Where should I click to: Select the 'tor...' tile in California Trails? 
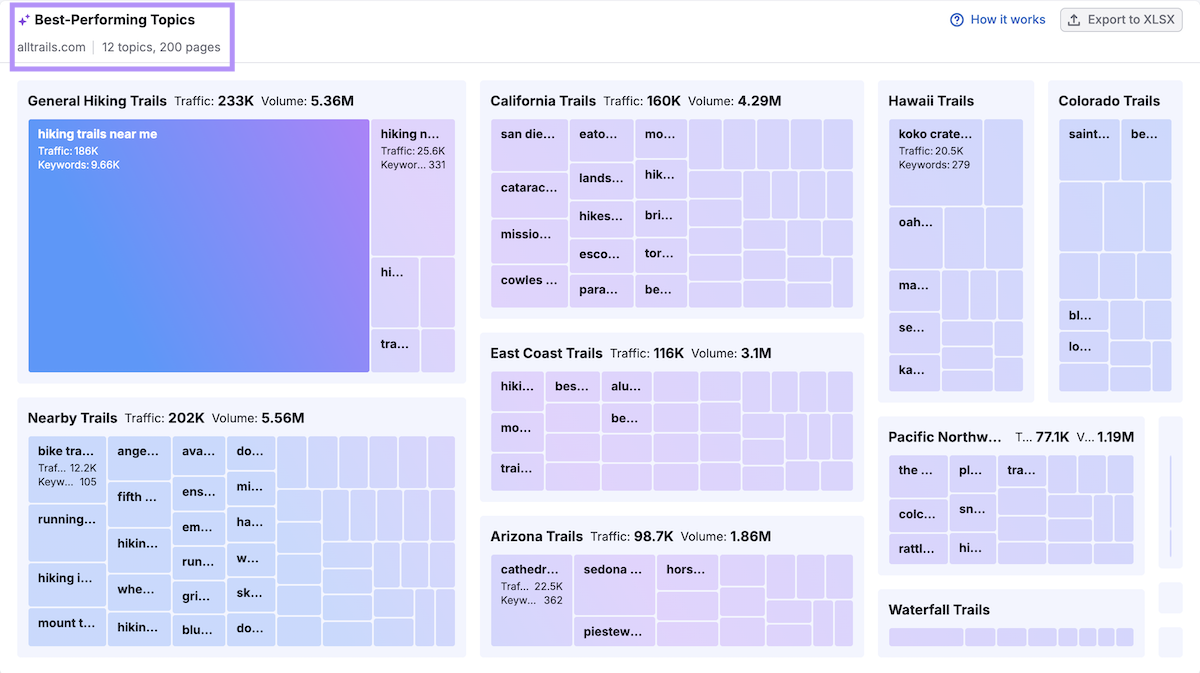tap(661, 254)
